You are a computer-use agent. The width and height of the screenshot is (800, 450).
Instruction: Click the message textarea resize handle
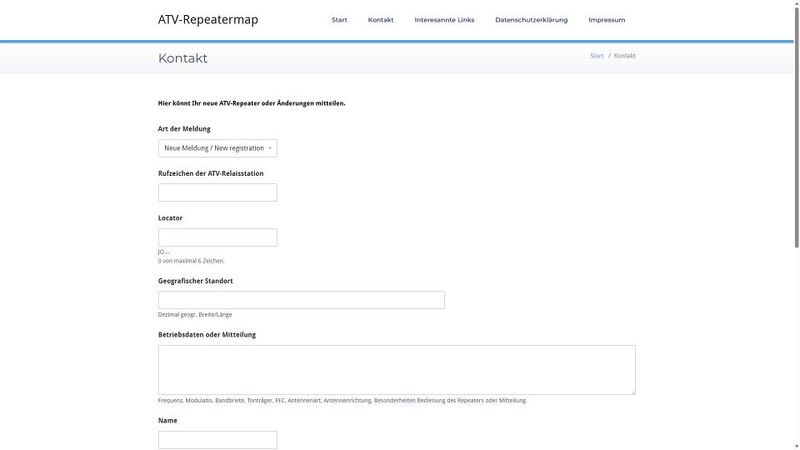click(x=632, y=391)
